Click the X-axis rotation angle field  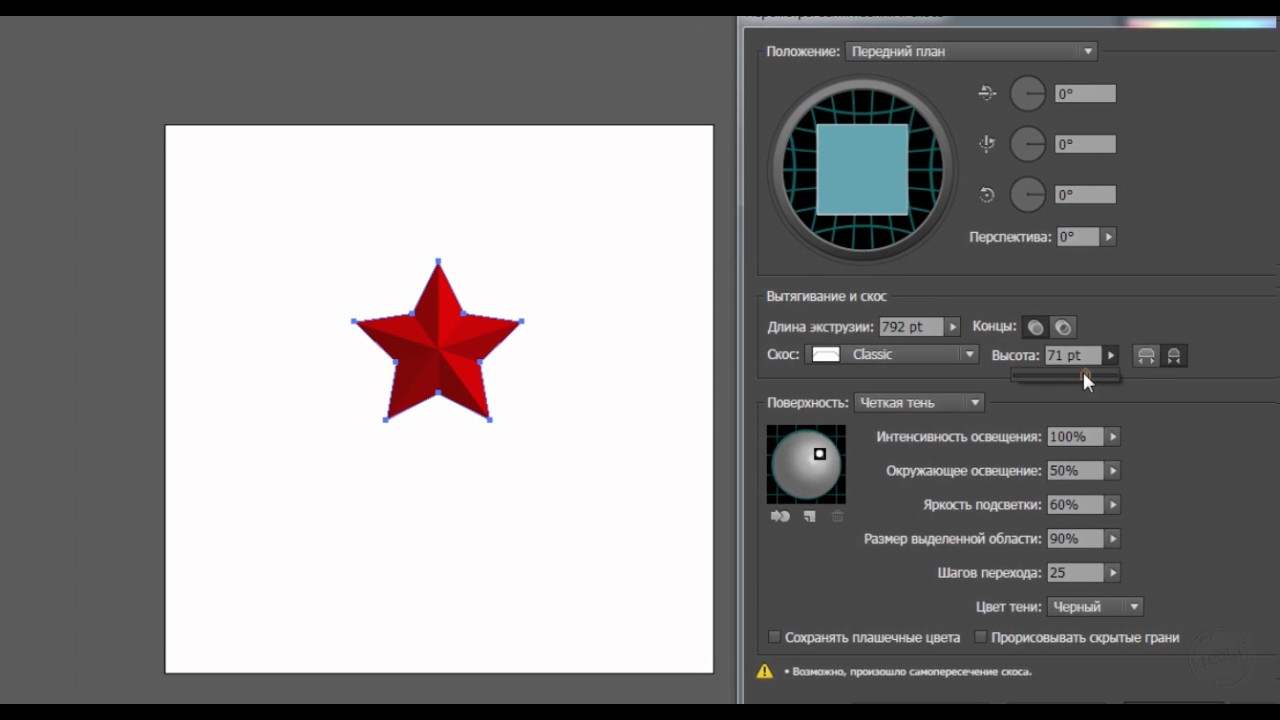[1085, 93]
